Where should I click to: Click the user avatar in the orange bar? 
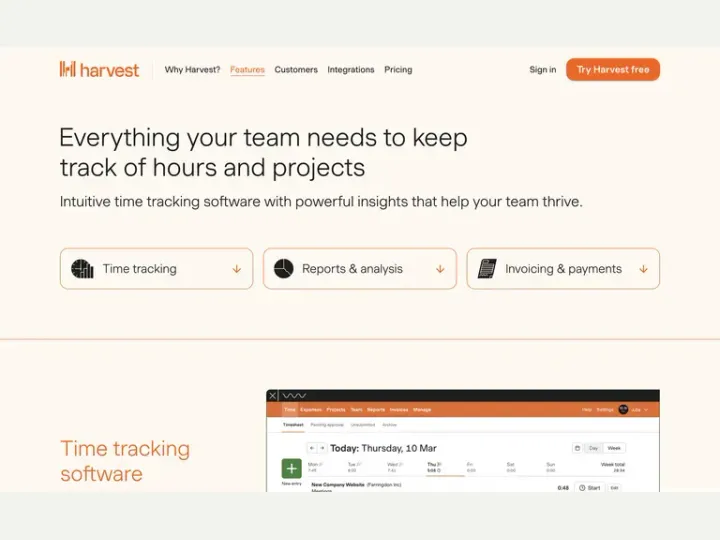coord(624,410)
